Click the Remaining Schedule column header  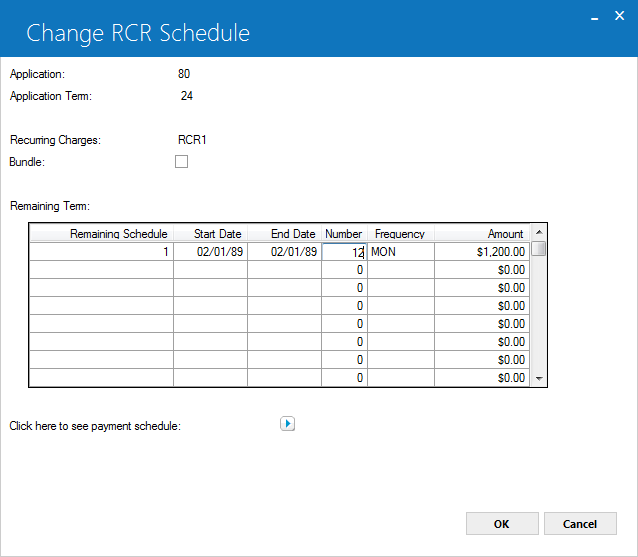tap(102, 234)
